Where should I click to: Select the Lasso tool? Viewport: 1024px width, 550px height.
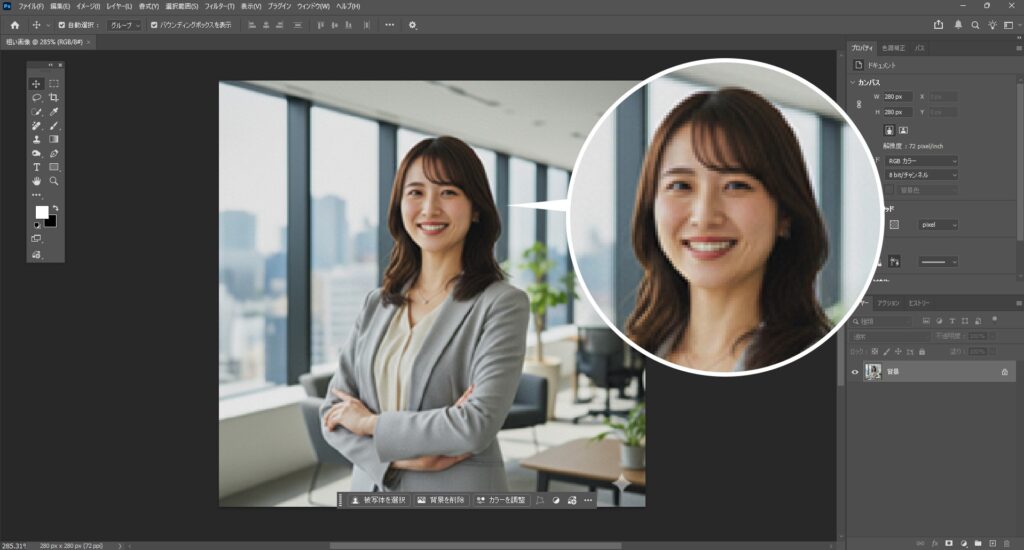(37, 98)
